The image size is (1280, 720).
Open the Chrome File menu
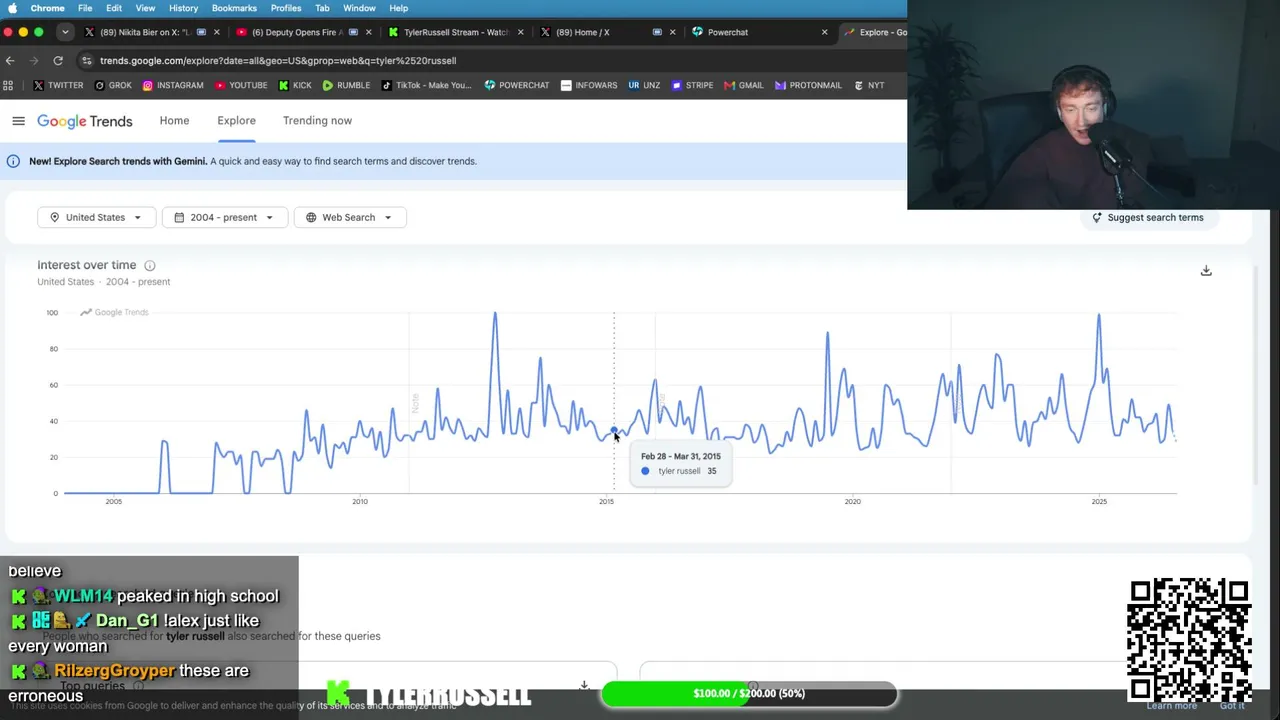[x=85, y=8]
